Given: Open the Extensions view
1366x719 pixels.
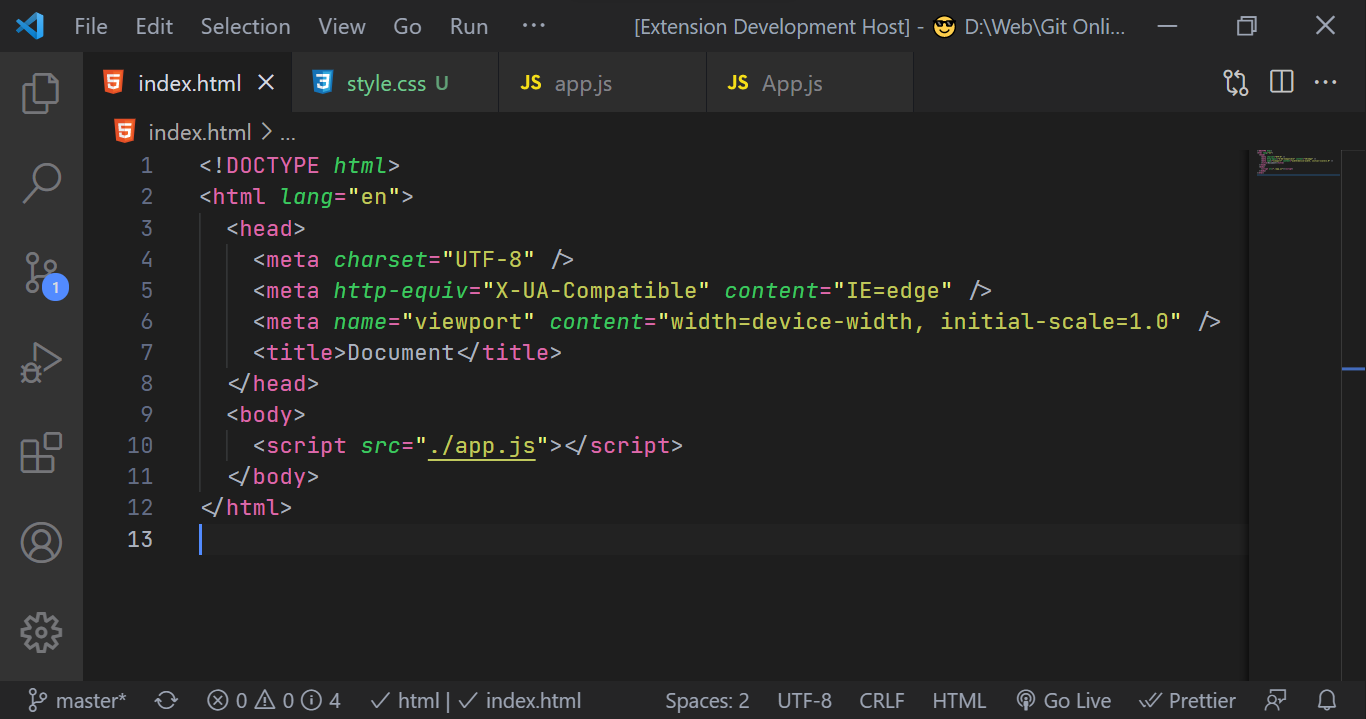Looking at the screenshot, I should point(41,453).
